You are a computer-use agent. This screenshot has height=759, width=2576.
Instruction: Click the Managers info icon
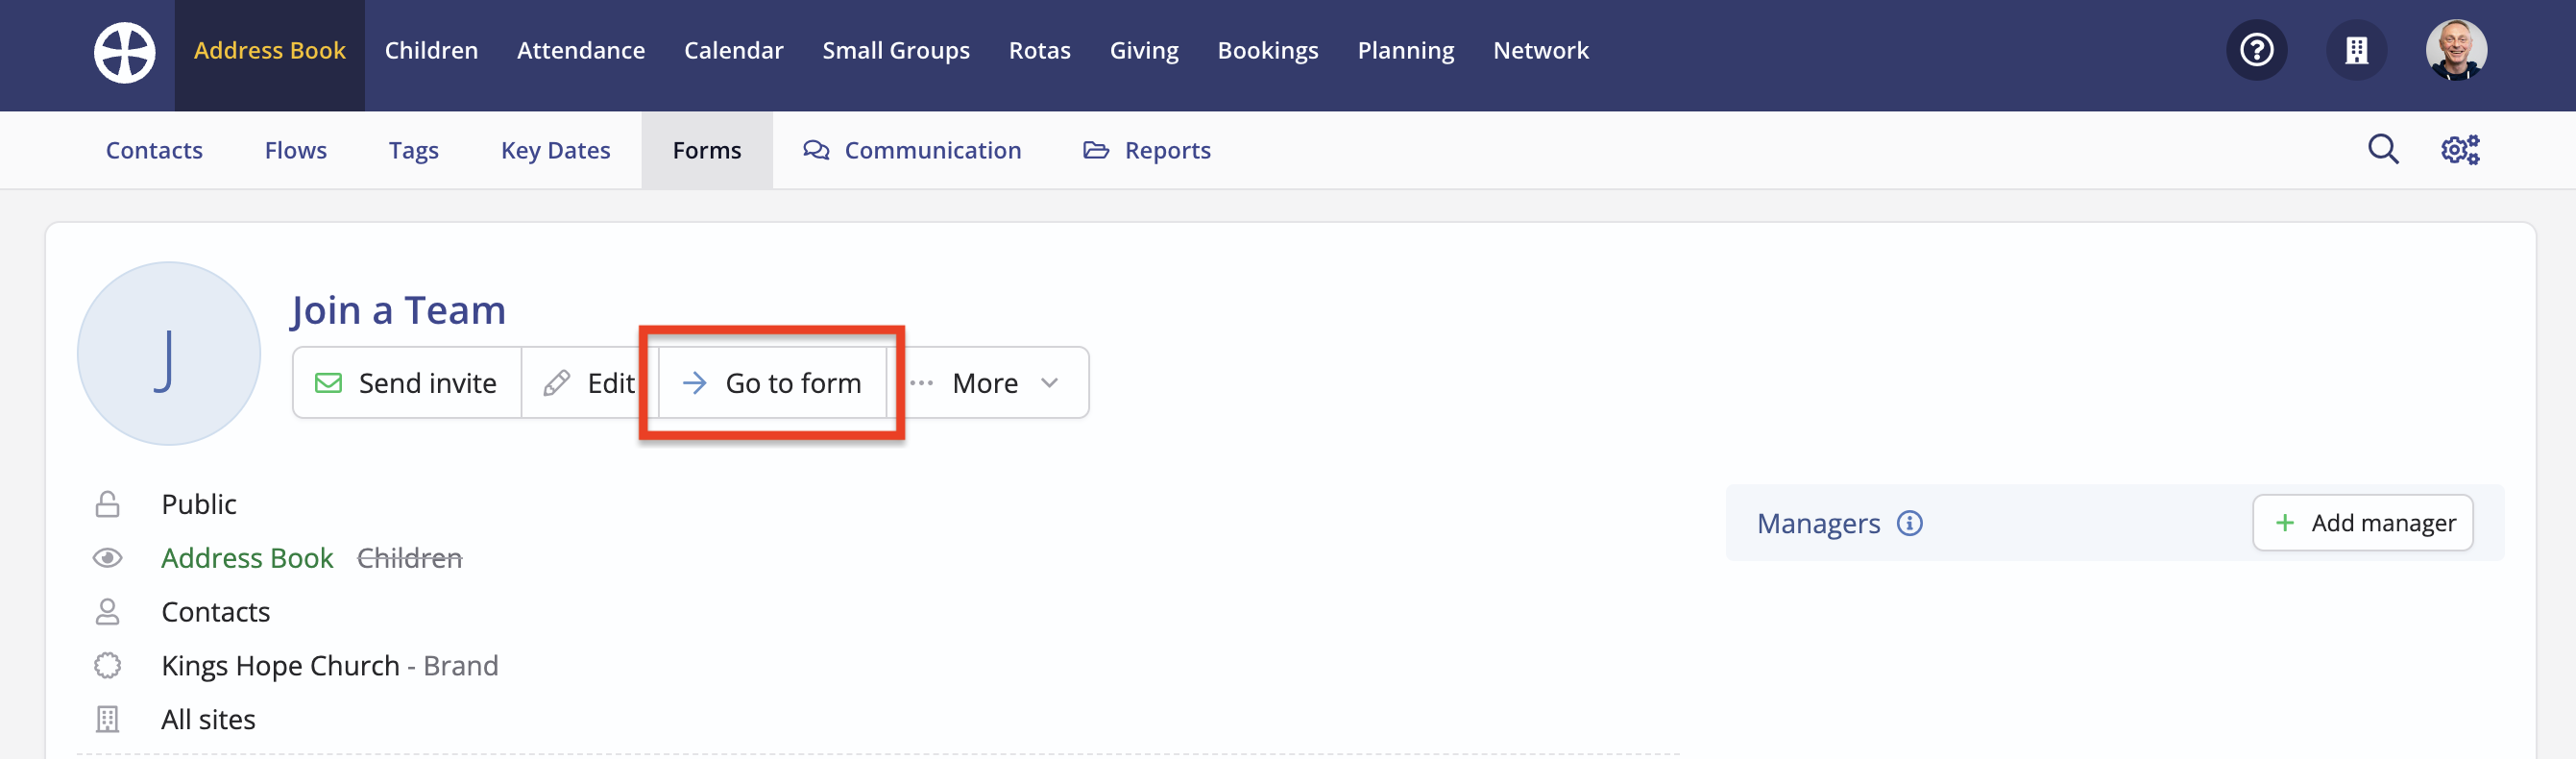[1909, 523]
